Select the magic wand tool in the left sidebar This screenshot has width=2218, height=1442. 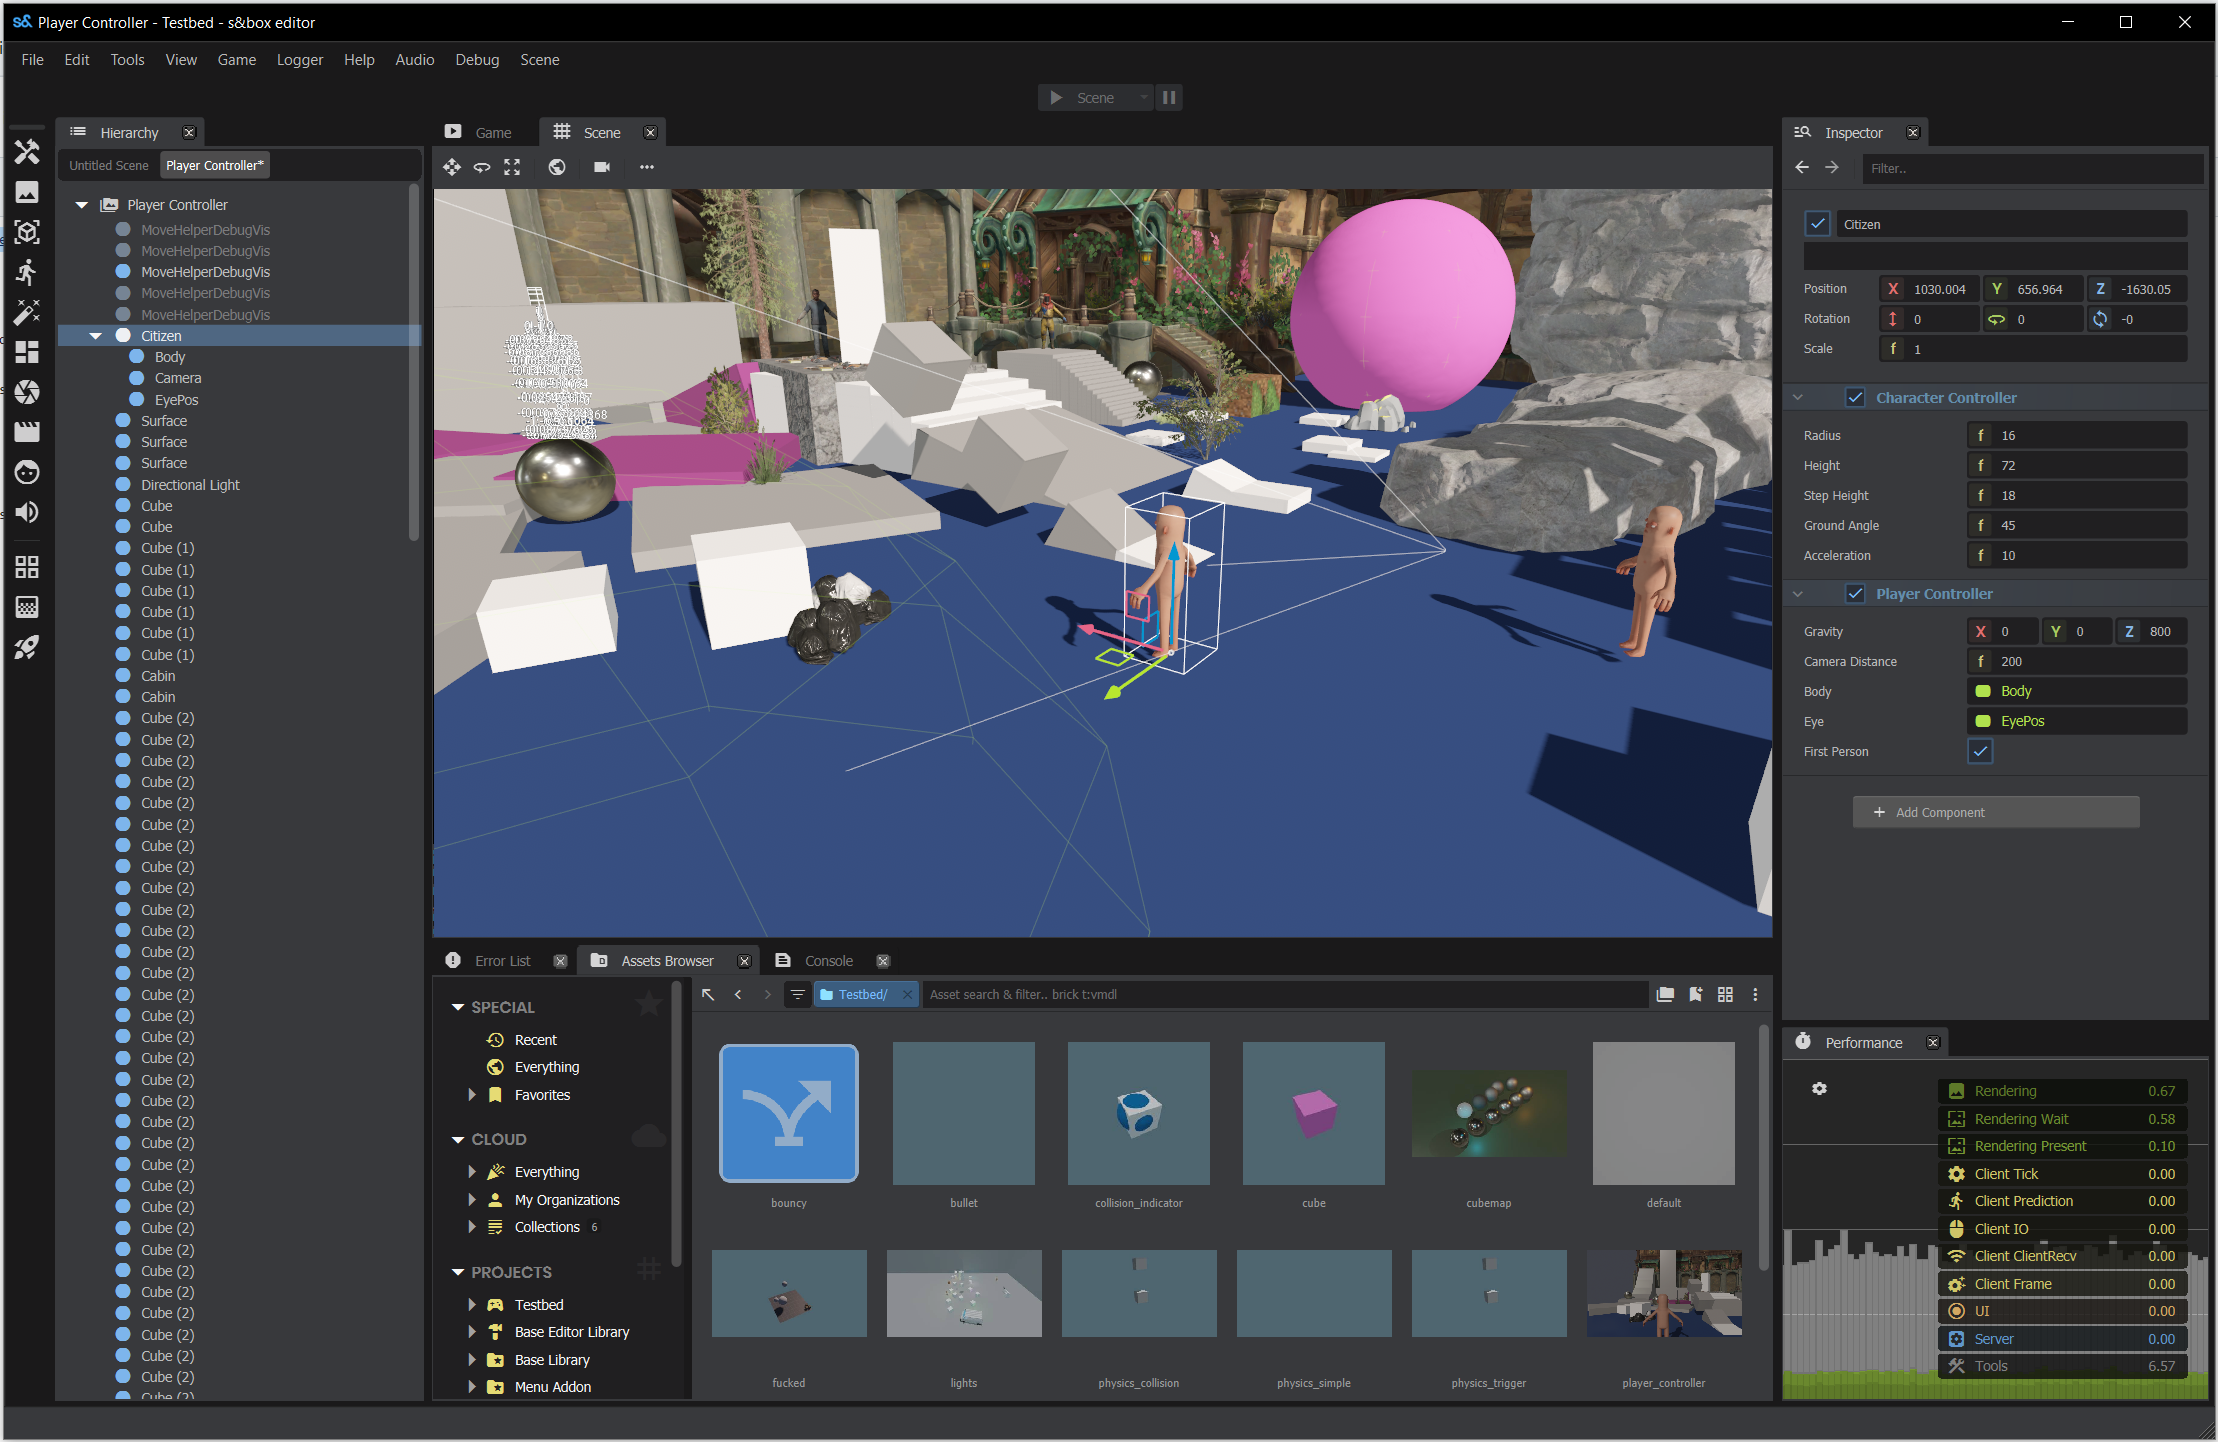(x=27, y=313)
